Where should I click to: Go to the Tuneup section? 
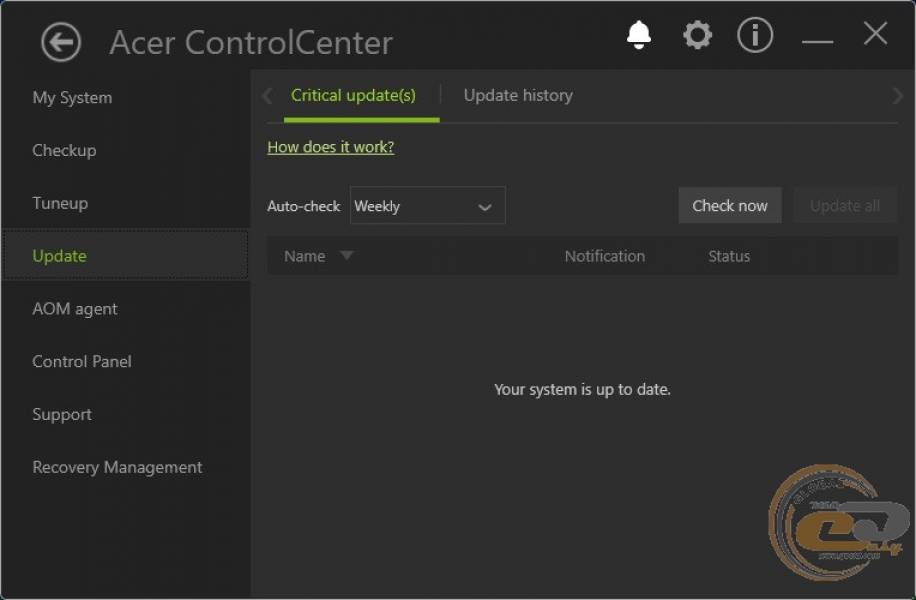pos(60,203)
